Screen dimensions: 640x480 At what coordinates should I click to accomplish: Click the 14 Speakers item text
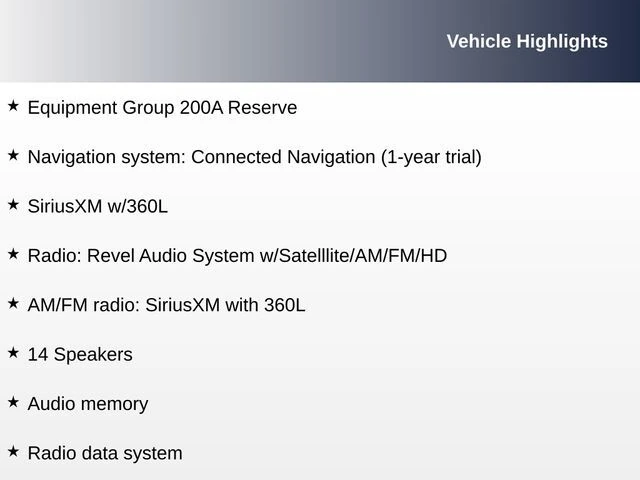click(x=79, y=354)
